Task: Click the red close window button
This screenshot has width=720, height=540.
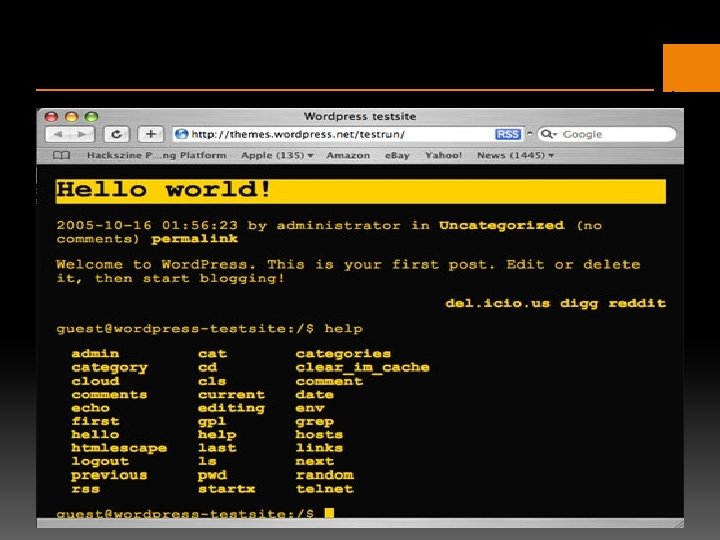Action: tap(51, 117)
